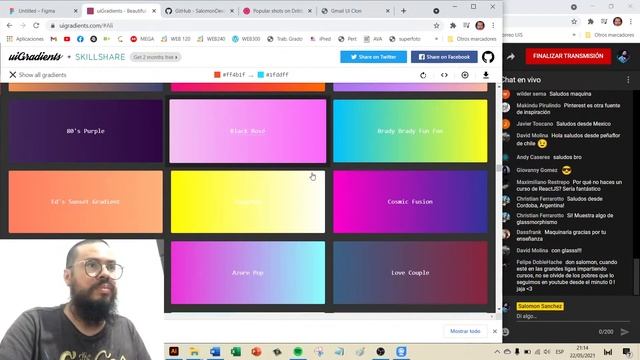Click FINALIZAR TRANSMISIÓN button
Viewport: 640px width, 360px height.
[568, 56]
